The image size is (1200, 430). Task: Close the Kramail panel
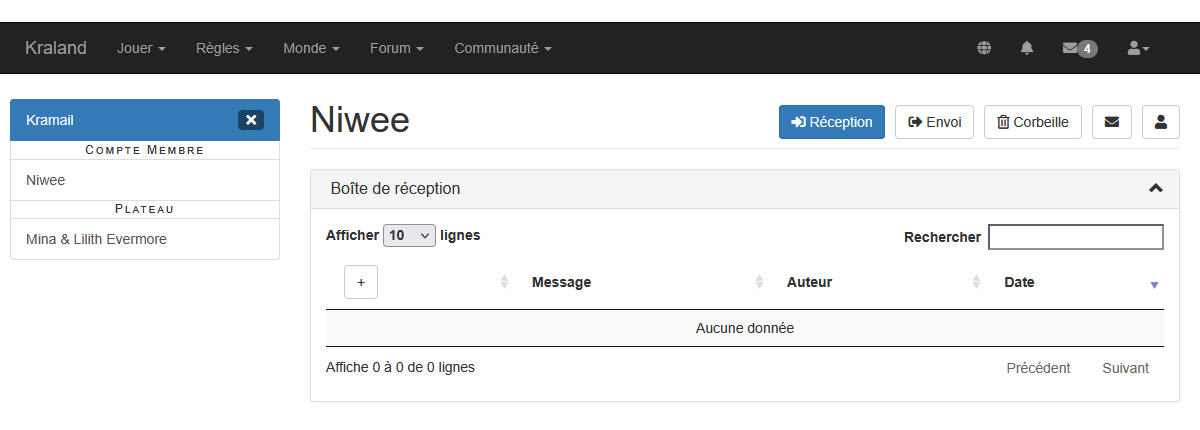click(251, 120)
